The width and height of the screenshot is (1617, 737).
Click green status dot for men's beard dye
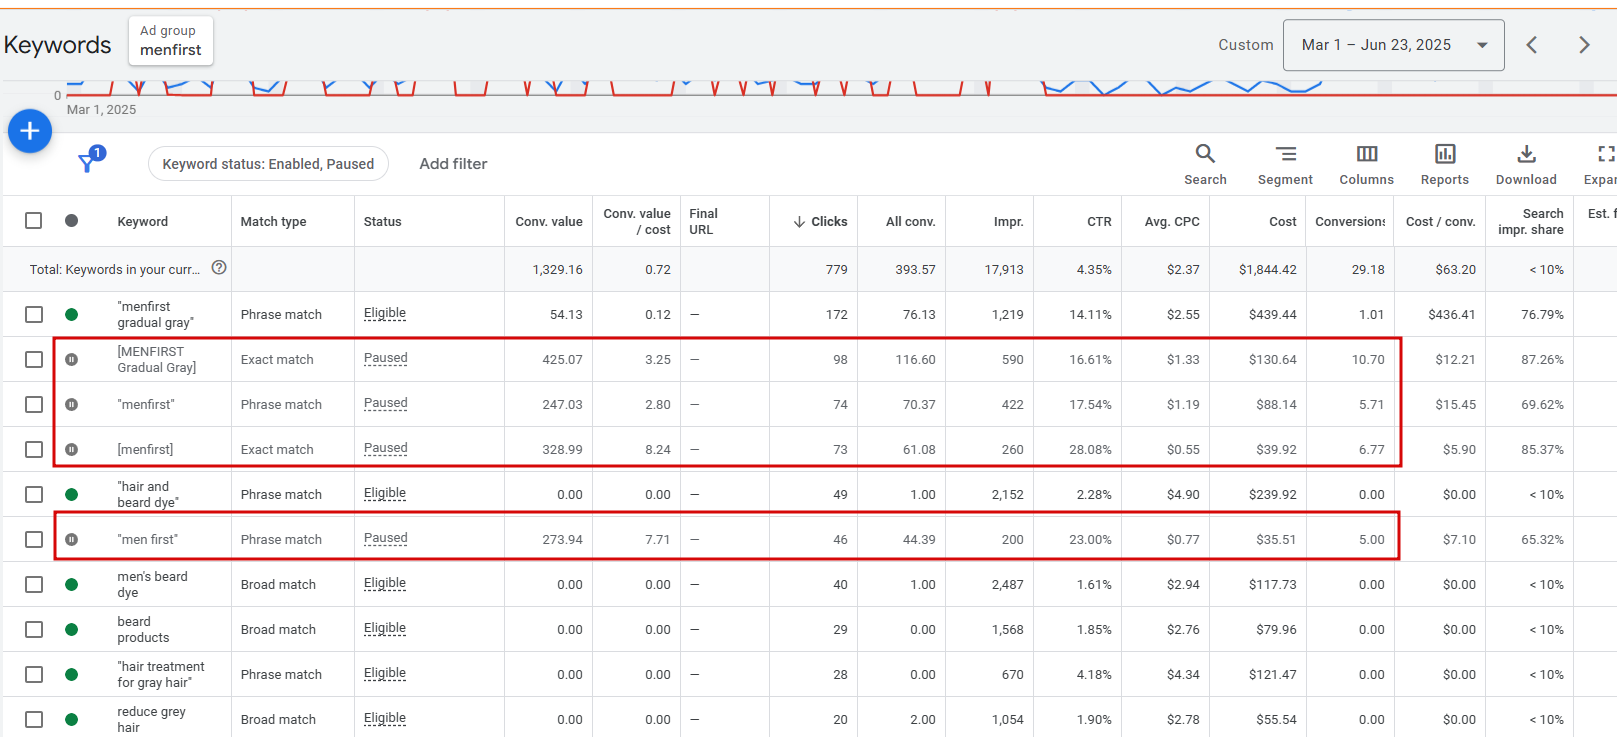[x=71, y=584]
